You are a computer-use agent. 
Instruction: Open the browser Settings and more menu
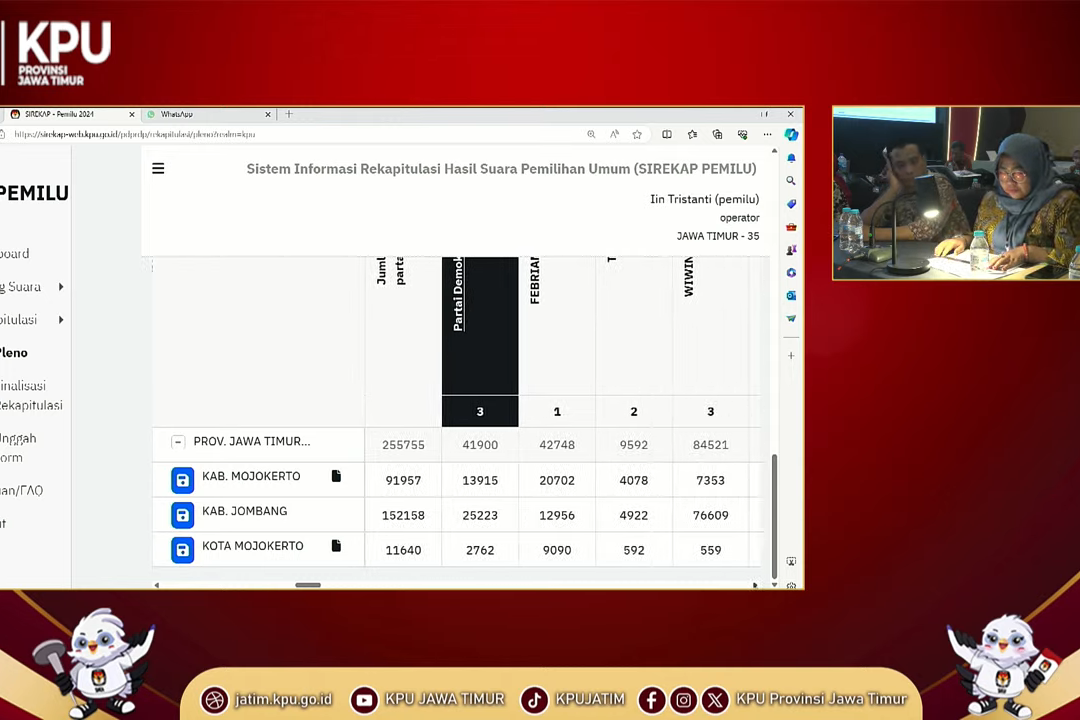click(767, 134)
